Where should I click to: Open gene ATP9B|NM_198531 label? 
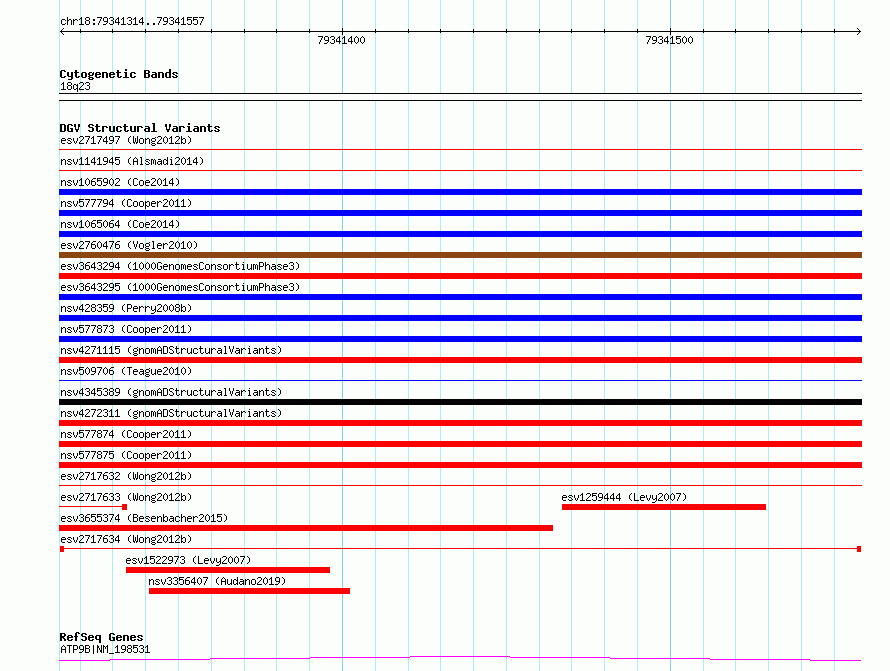tap(105, 649)
